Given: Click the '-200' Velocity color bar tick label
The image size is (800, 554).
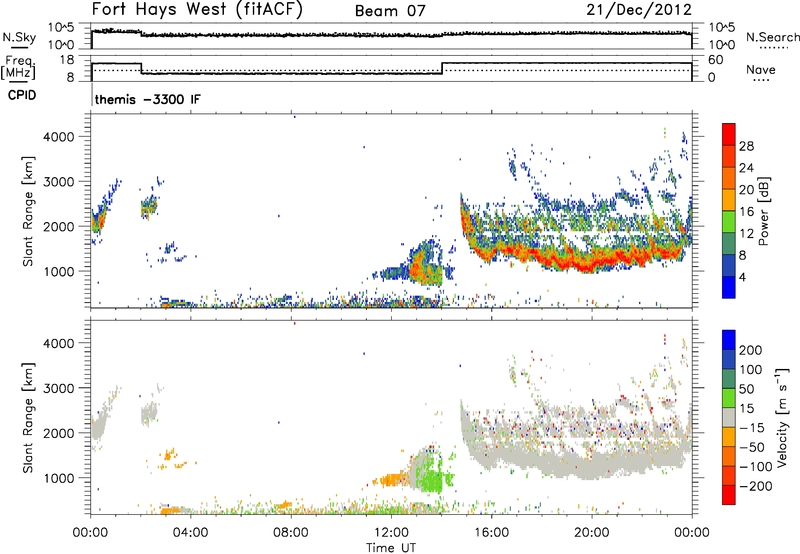Looking at the screenshot, I should tap(756, 486).
